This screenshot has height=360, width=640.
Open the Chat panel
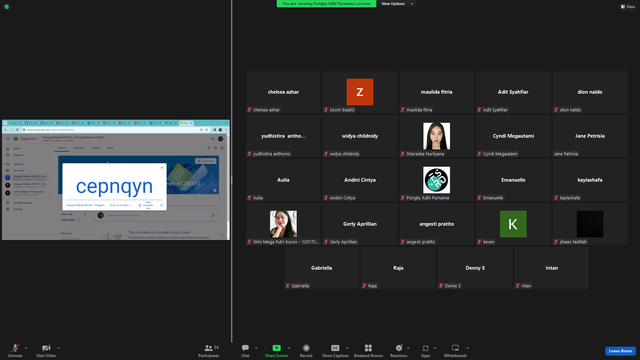(245, 350)
